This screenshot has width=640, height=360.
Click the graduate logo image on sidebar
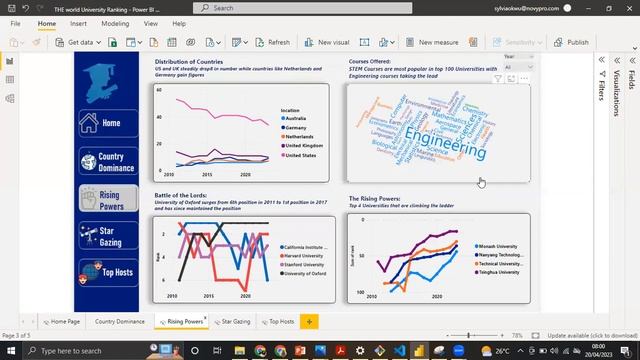pyautogui.click(x=100, y=83)
